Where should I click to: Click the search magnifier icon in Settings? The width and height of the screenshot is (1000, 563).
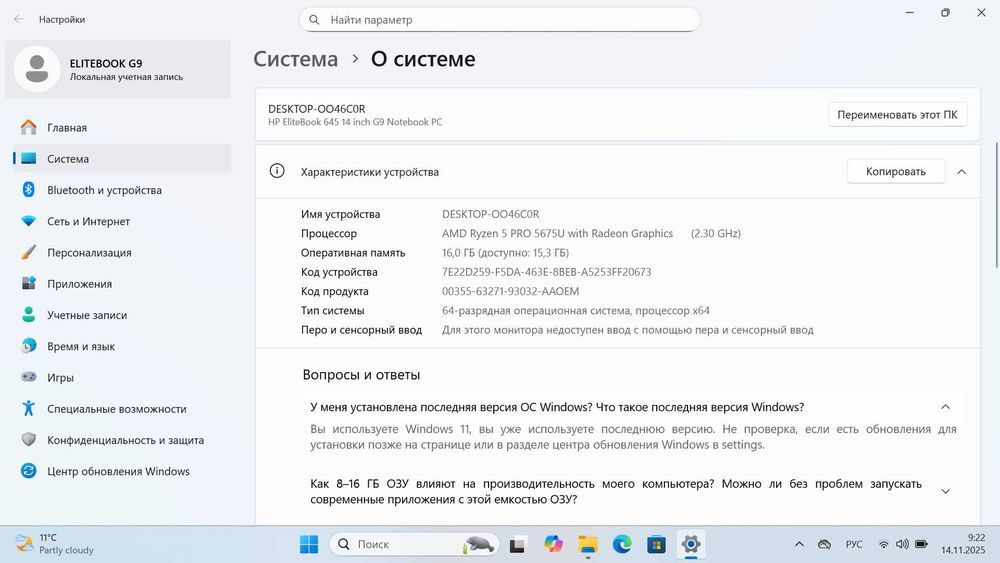coord(314,20)
